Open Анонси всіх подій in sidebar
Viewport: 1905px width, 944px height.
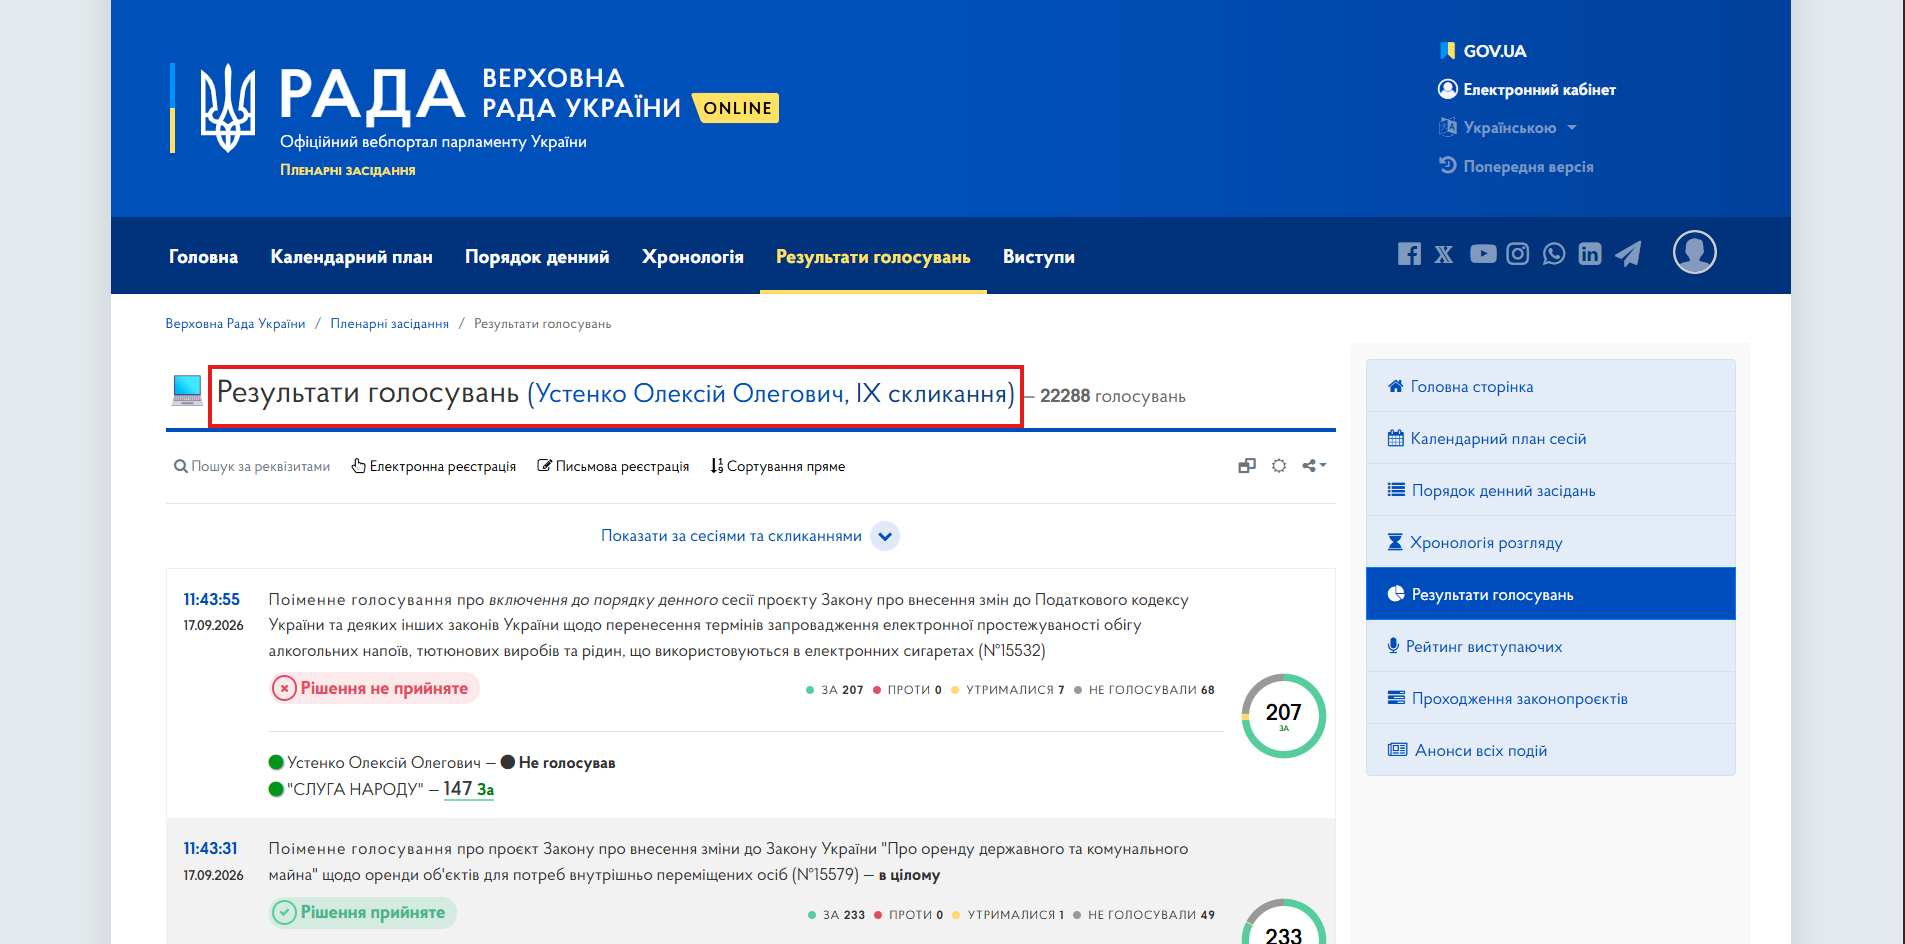click(x=1551, y=750)
